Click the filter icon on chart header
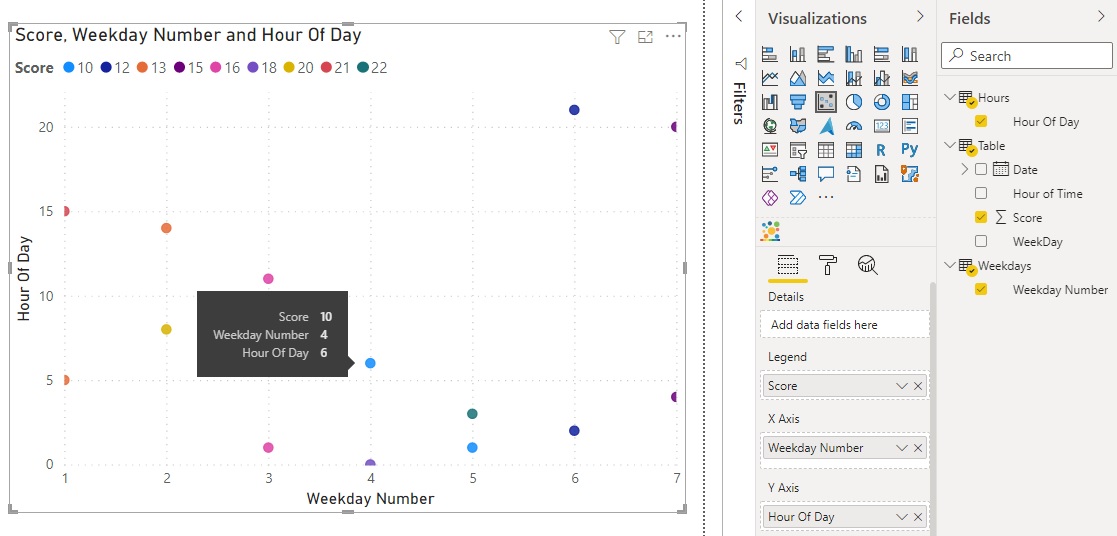Image resolution: width=1117 pixels, height=536 pixels. [617, 37]
